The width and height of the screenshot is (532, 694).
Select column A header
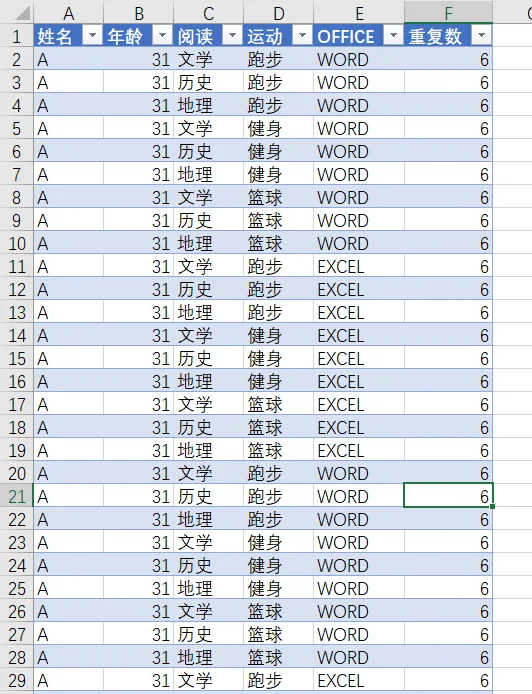(69, 13)
